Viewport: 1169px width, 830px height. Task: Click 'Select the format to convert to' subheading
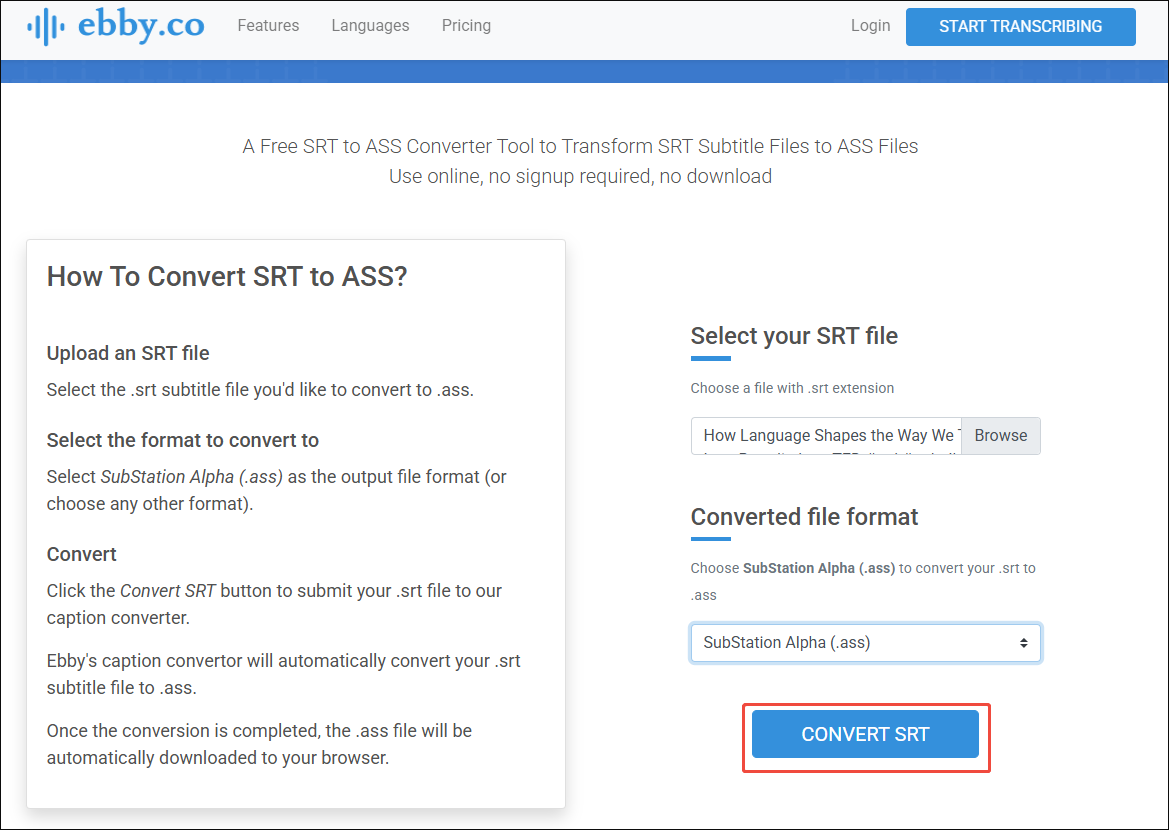point(183,440)
